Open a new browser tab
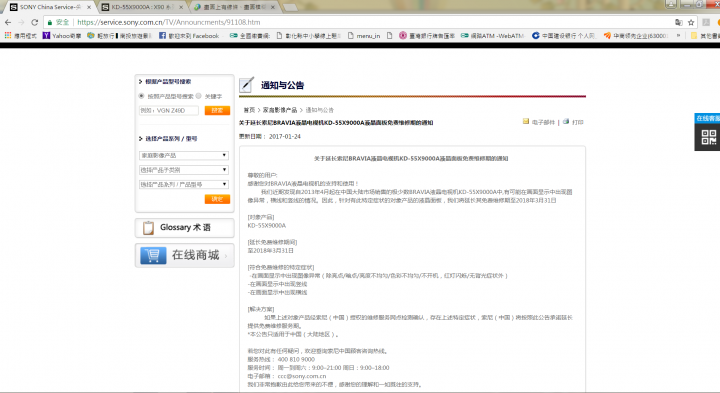Image resolution: width=720 pixels, height=393 pixels. point(290,7)
